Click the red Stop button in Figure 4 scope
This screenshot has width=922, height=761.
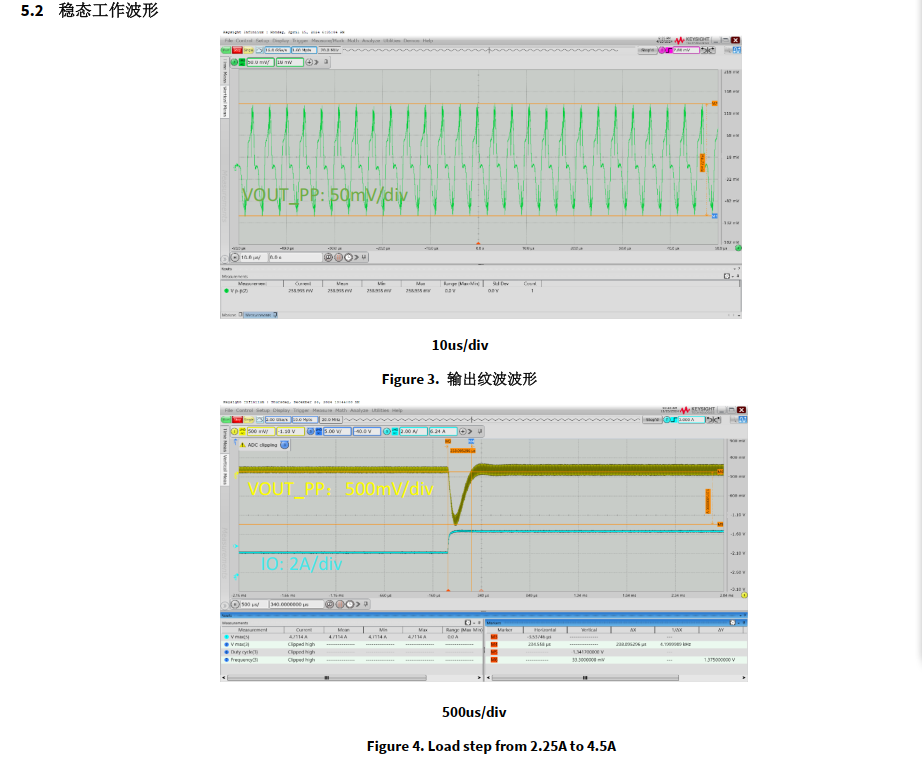pyautogui.click(x=238, y=420)
